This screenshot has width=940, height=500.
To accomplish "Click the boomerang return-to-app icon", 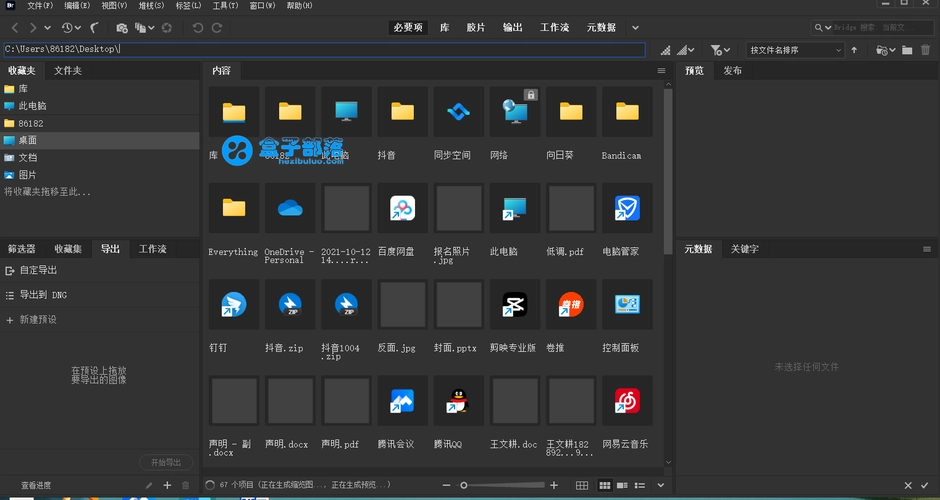I will 95,28.
